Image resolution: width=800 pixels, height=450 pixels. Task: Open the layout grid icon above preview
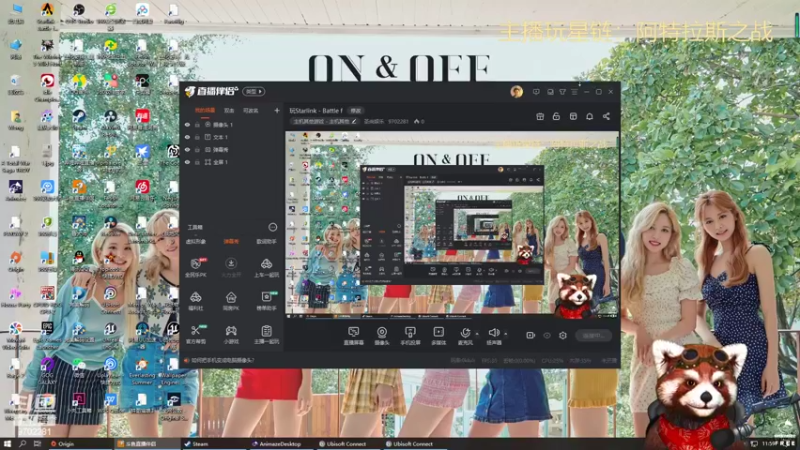pos(573,116)
